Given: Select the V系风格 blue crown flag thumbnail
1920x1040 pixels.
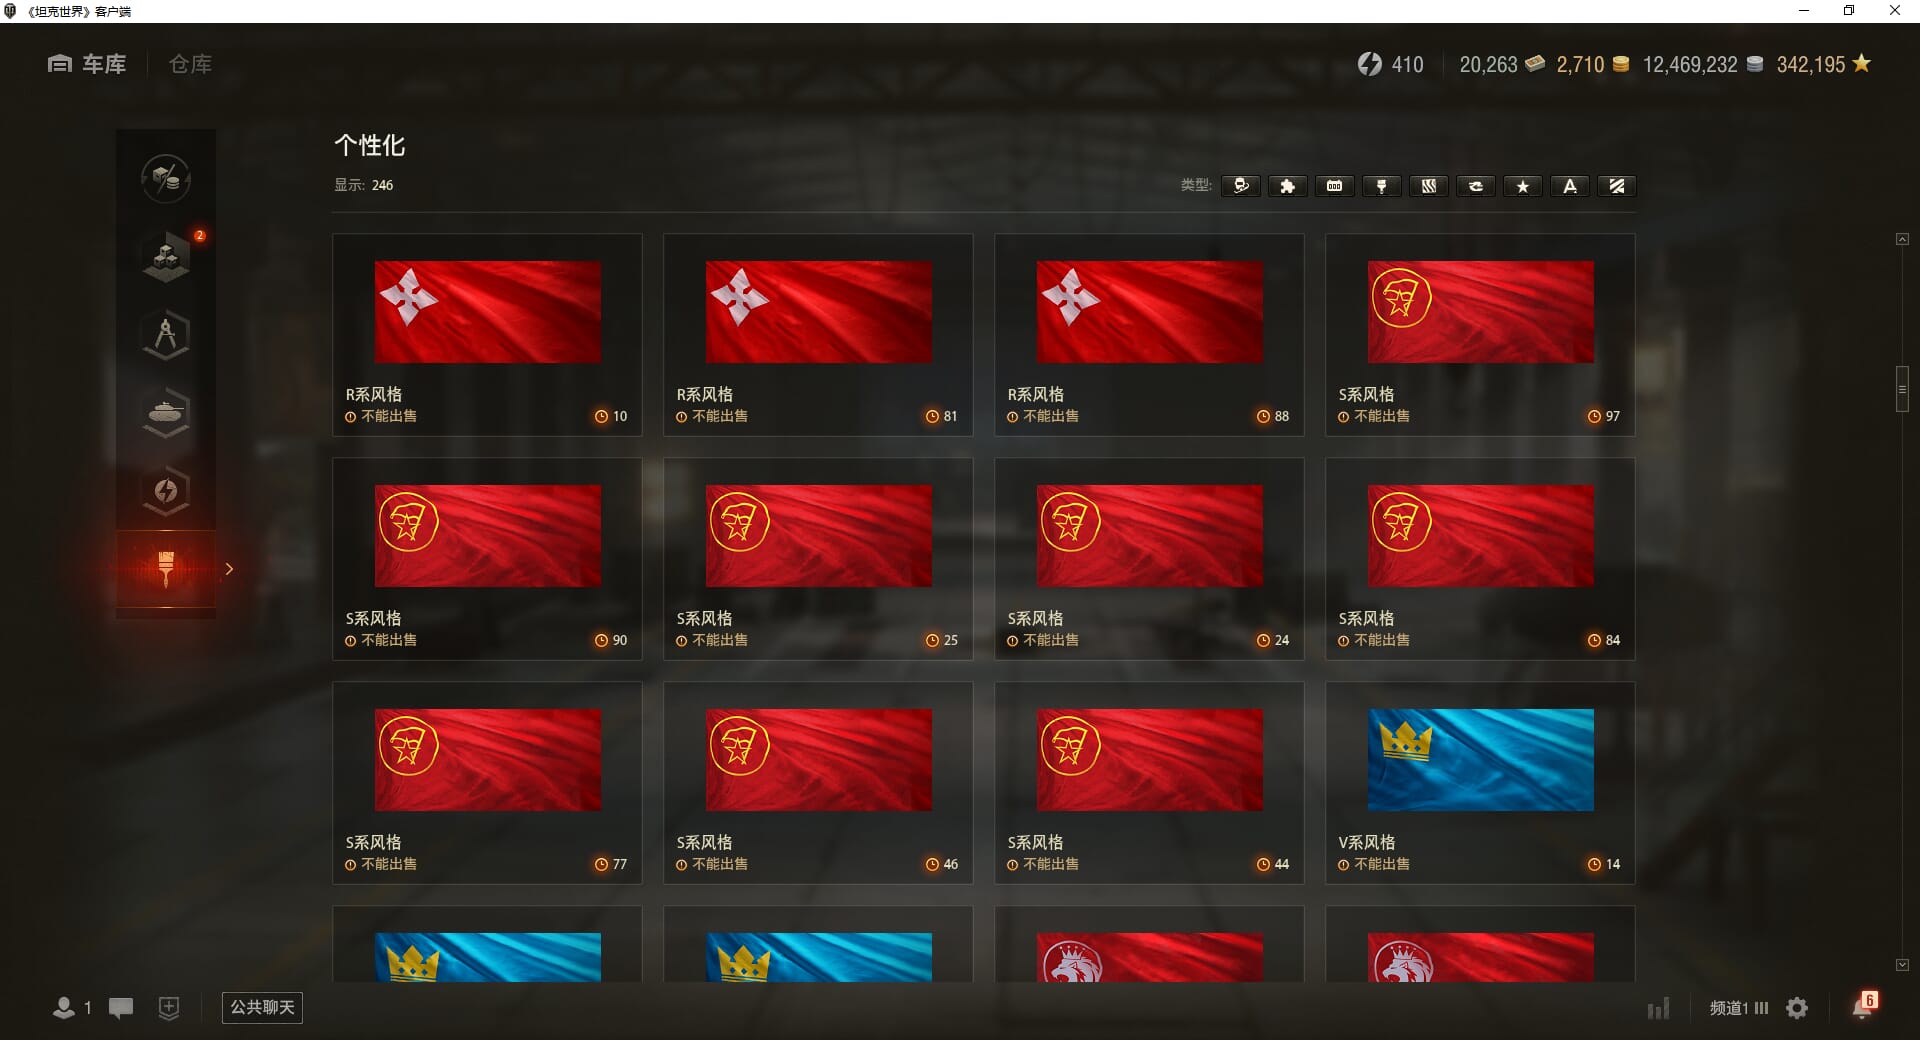Looking at the screenshot, I should 1480,760.
